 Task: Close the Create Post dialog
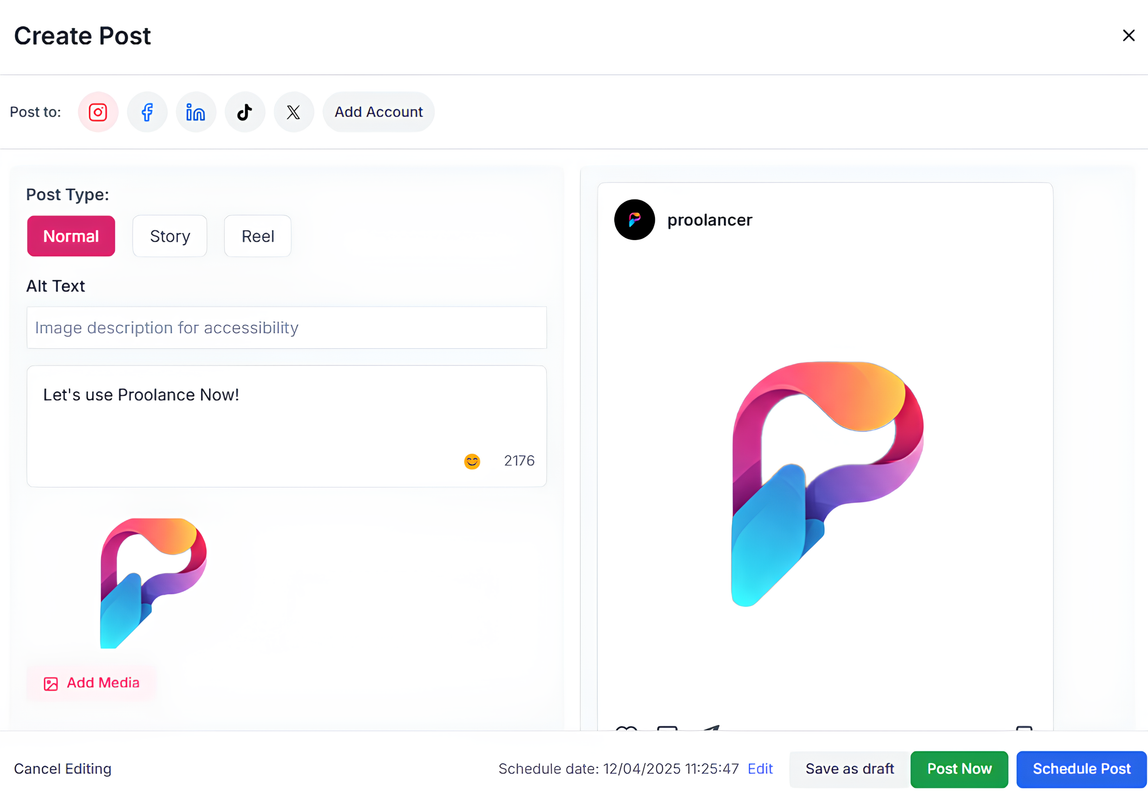click(x=1128, y=35)
